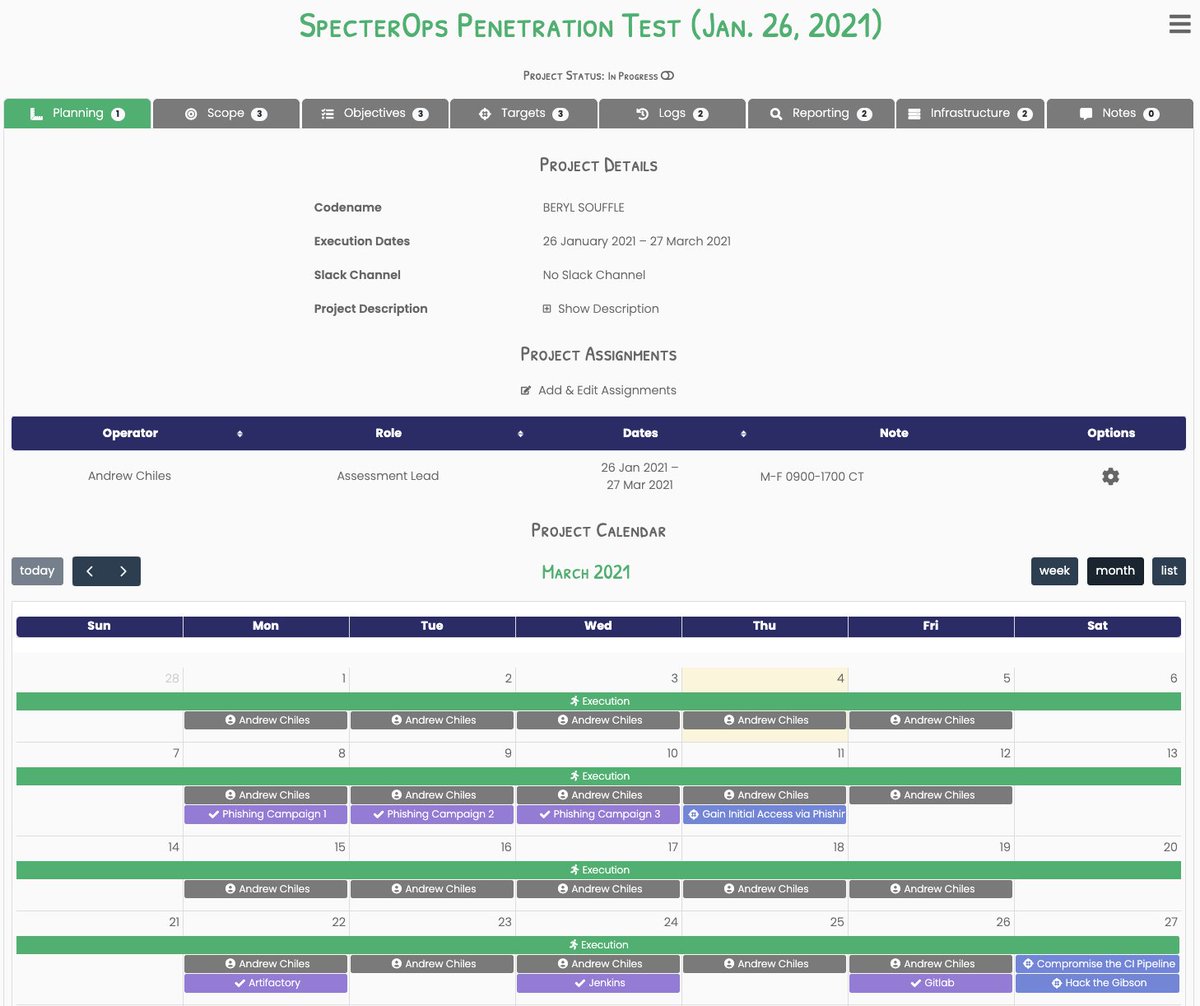Open Phishing Campaign 2 event
The image size is (1200, 1006).
[x=432, y=814]
